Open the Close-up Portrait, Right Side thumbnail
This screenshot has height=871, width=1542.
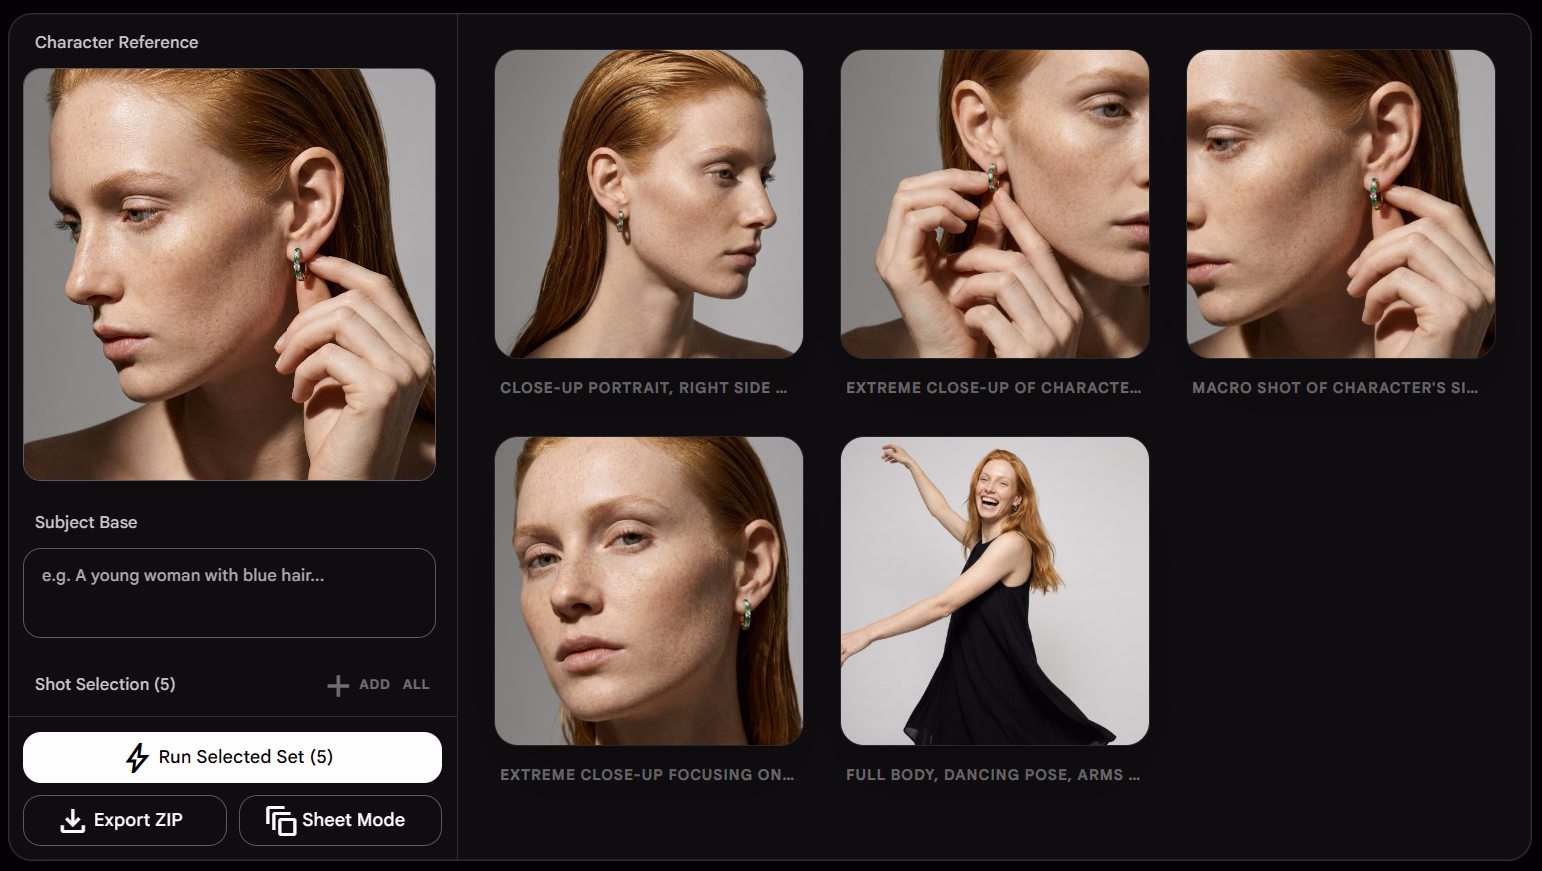tap(649, 204)
